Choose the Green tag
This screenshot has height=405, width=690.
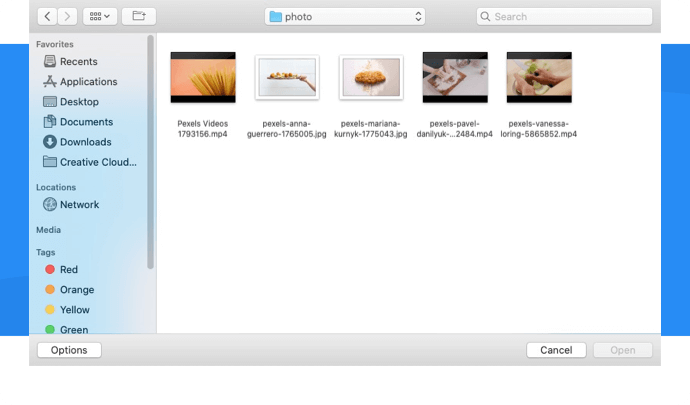coord(67,329)
